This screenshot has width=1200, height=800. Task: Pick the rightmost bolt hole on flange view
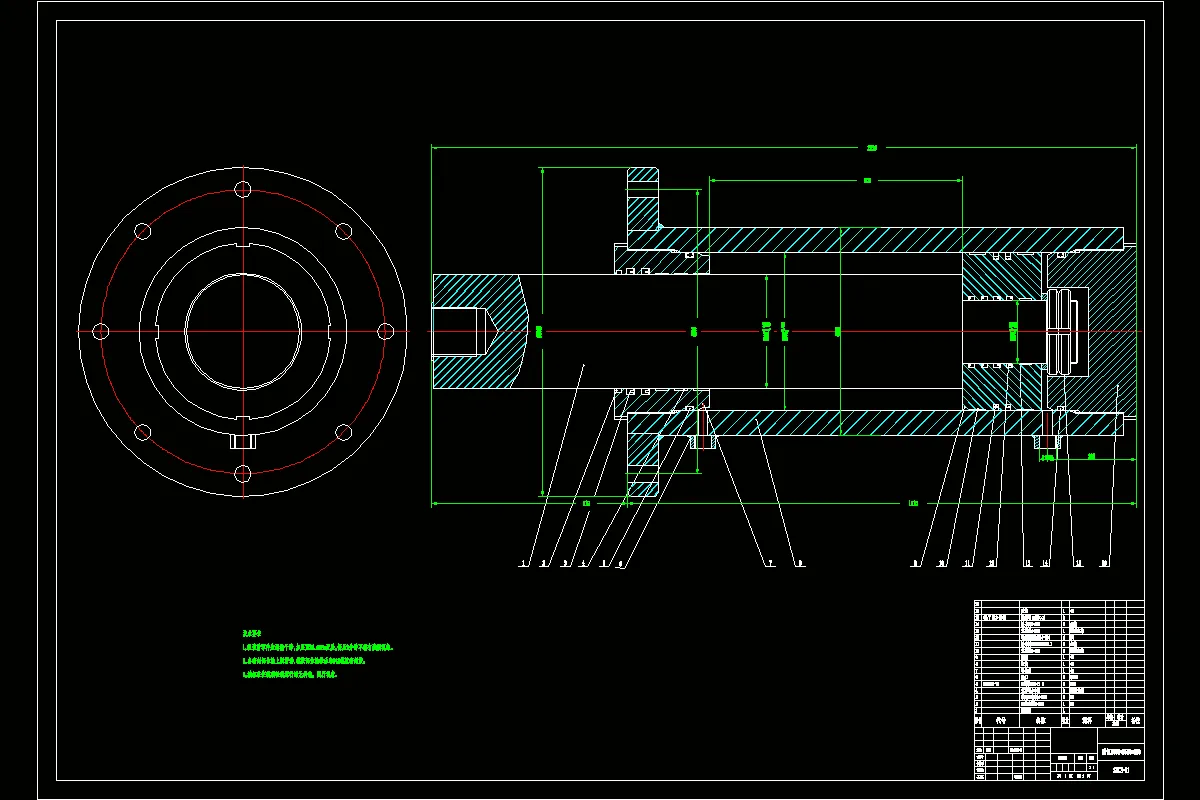point(384,331)
